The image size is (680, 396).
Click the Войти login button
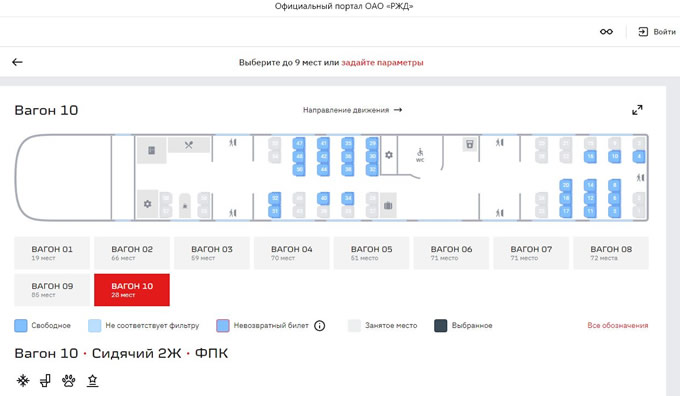[x=657, y=32]
